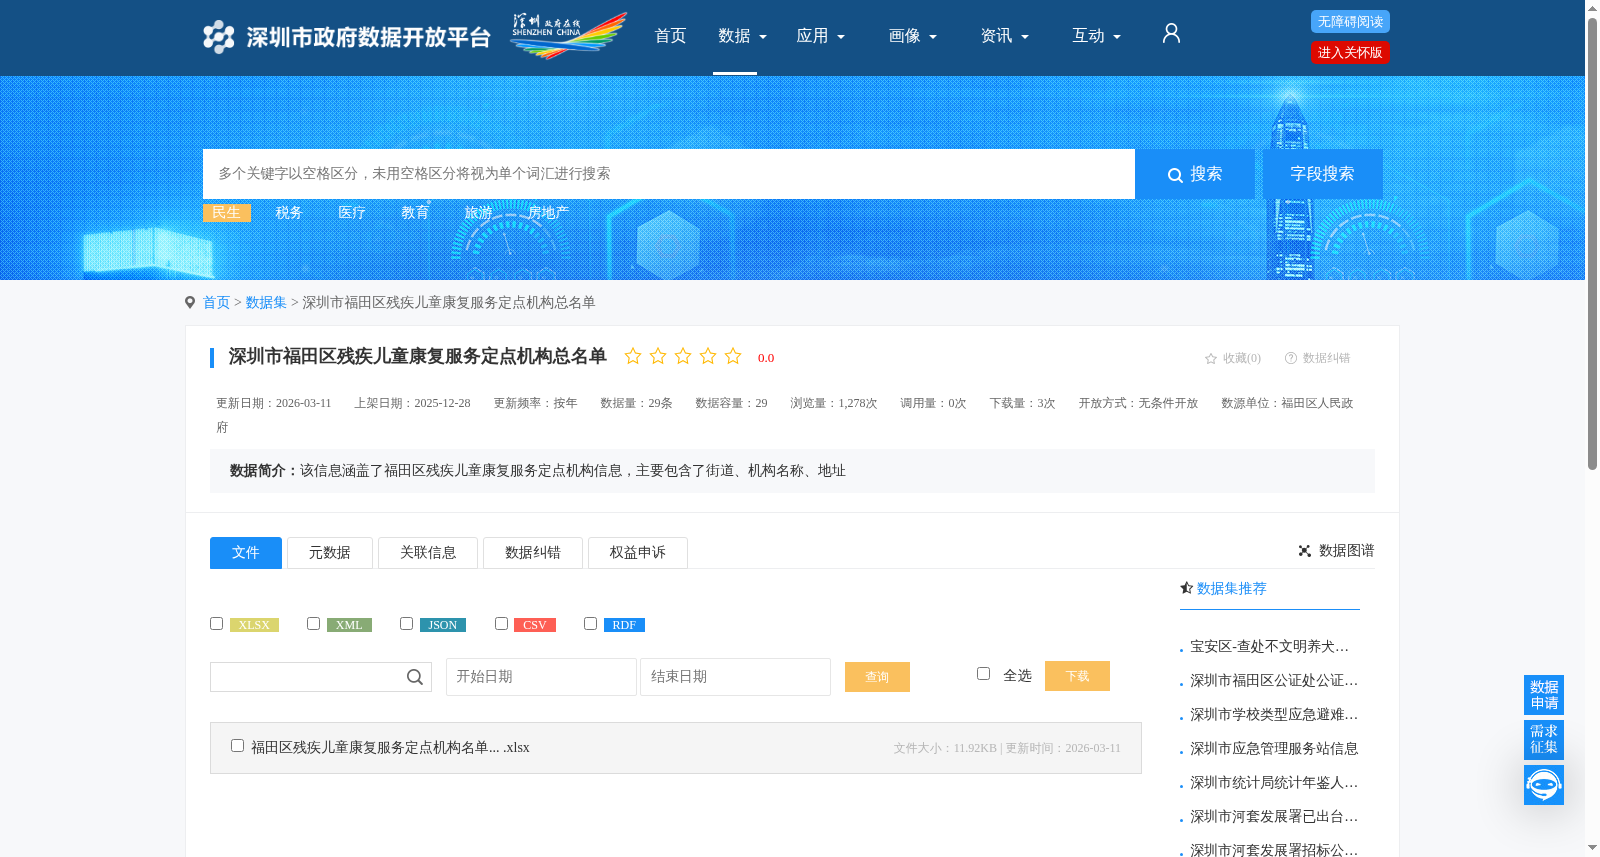
Task: Click the 开始日期 start date field
Action: [x=541, y=677]
